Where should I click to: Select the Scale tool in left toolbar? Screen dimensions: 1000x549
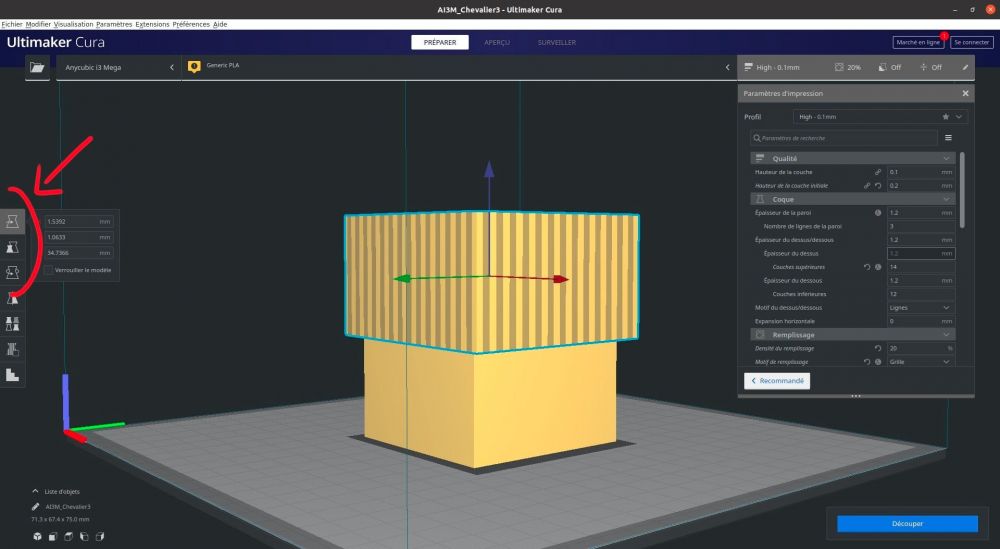click(x=12, y=247)
